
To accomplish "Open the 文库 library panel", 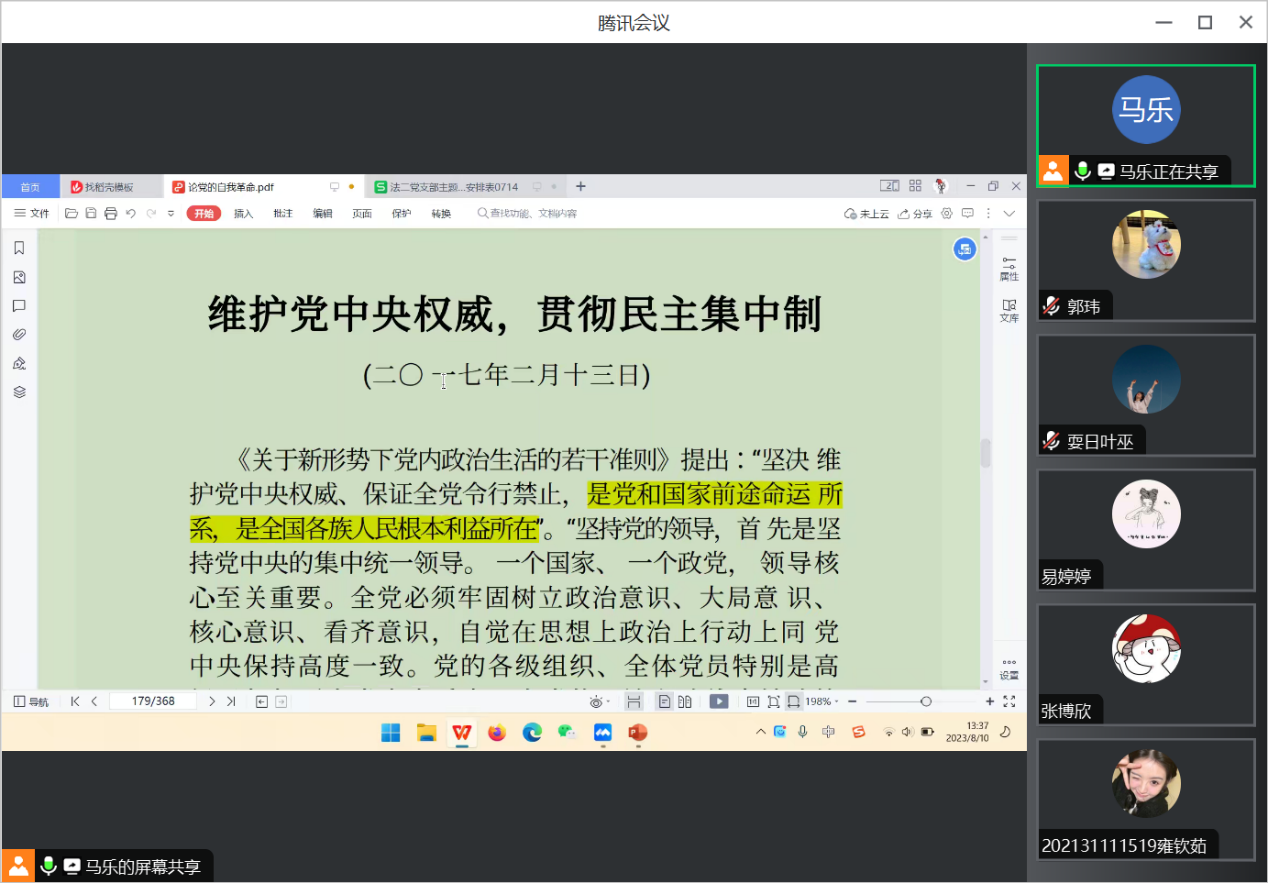I will click(x=1009, y=310).
